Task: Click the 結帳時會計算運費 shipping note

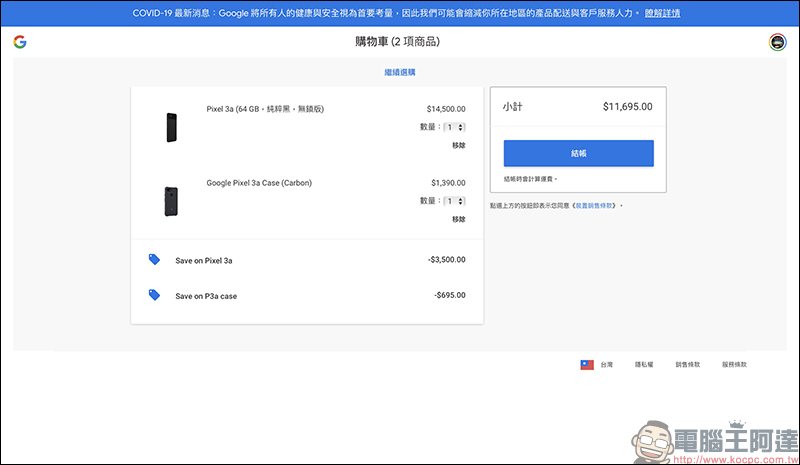Action: tap(530, 179)
